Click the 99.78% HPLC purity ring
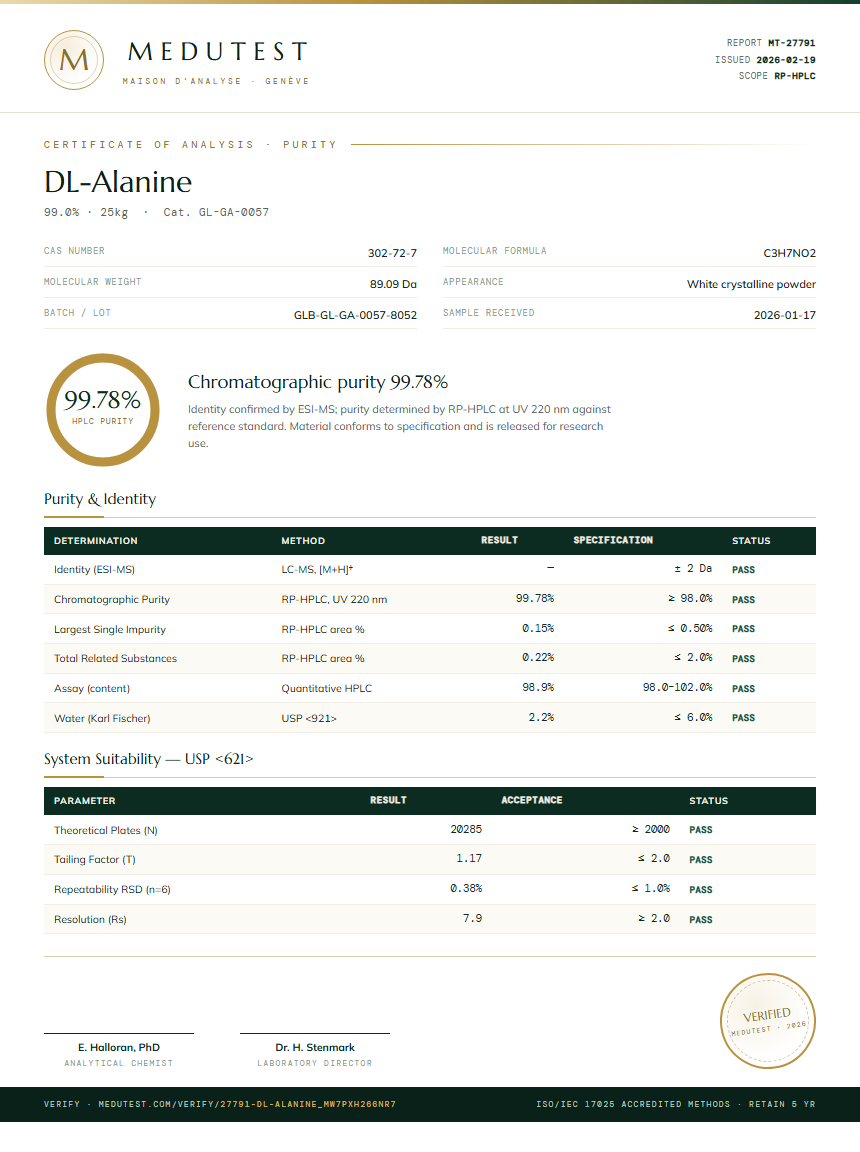The width and height of the screenshot is (860, 1152). point(103,410)
